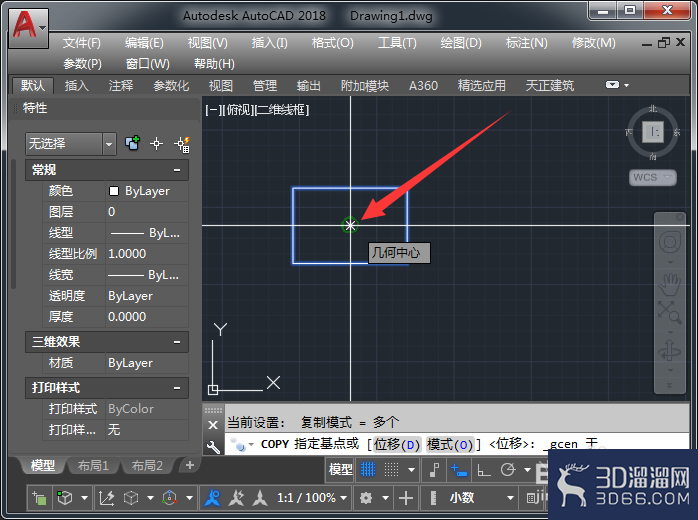Click the annotation monitor plus icon

pos(406,498)
